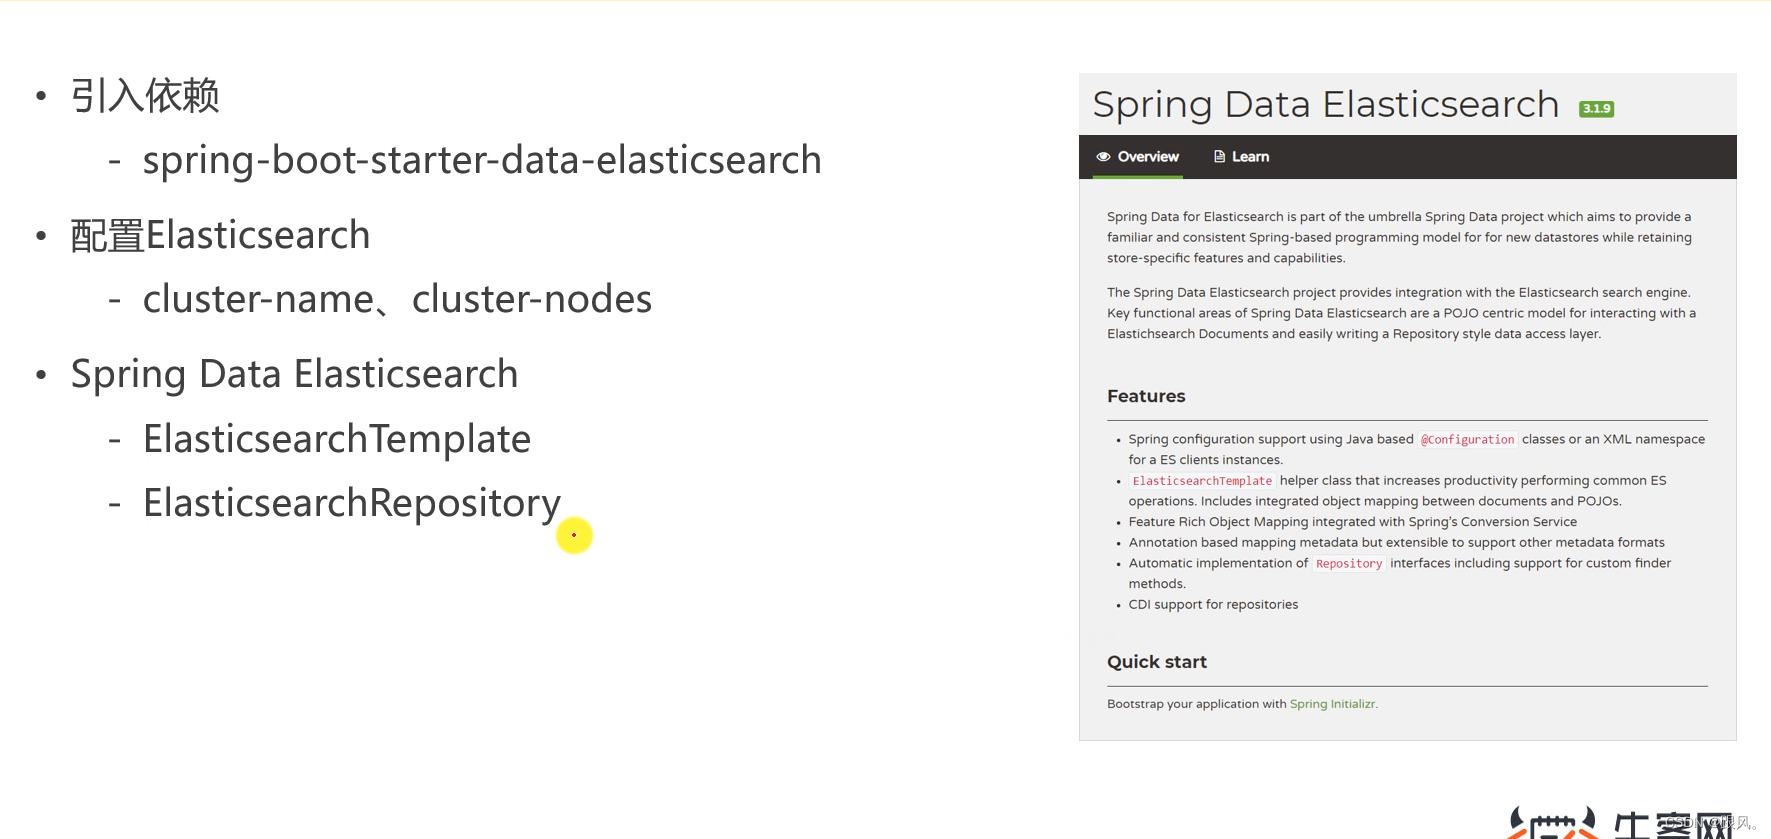Open the Overview tab

[x=1138, y=157]
